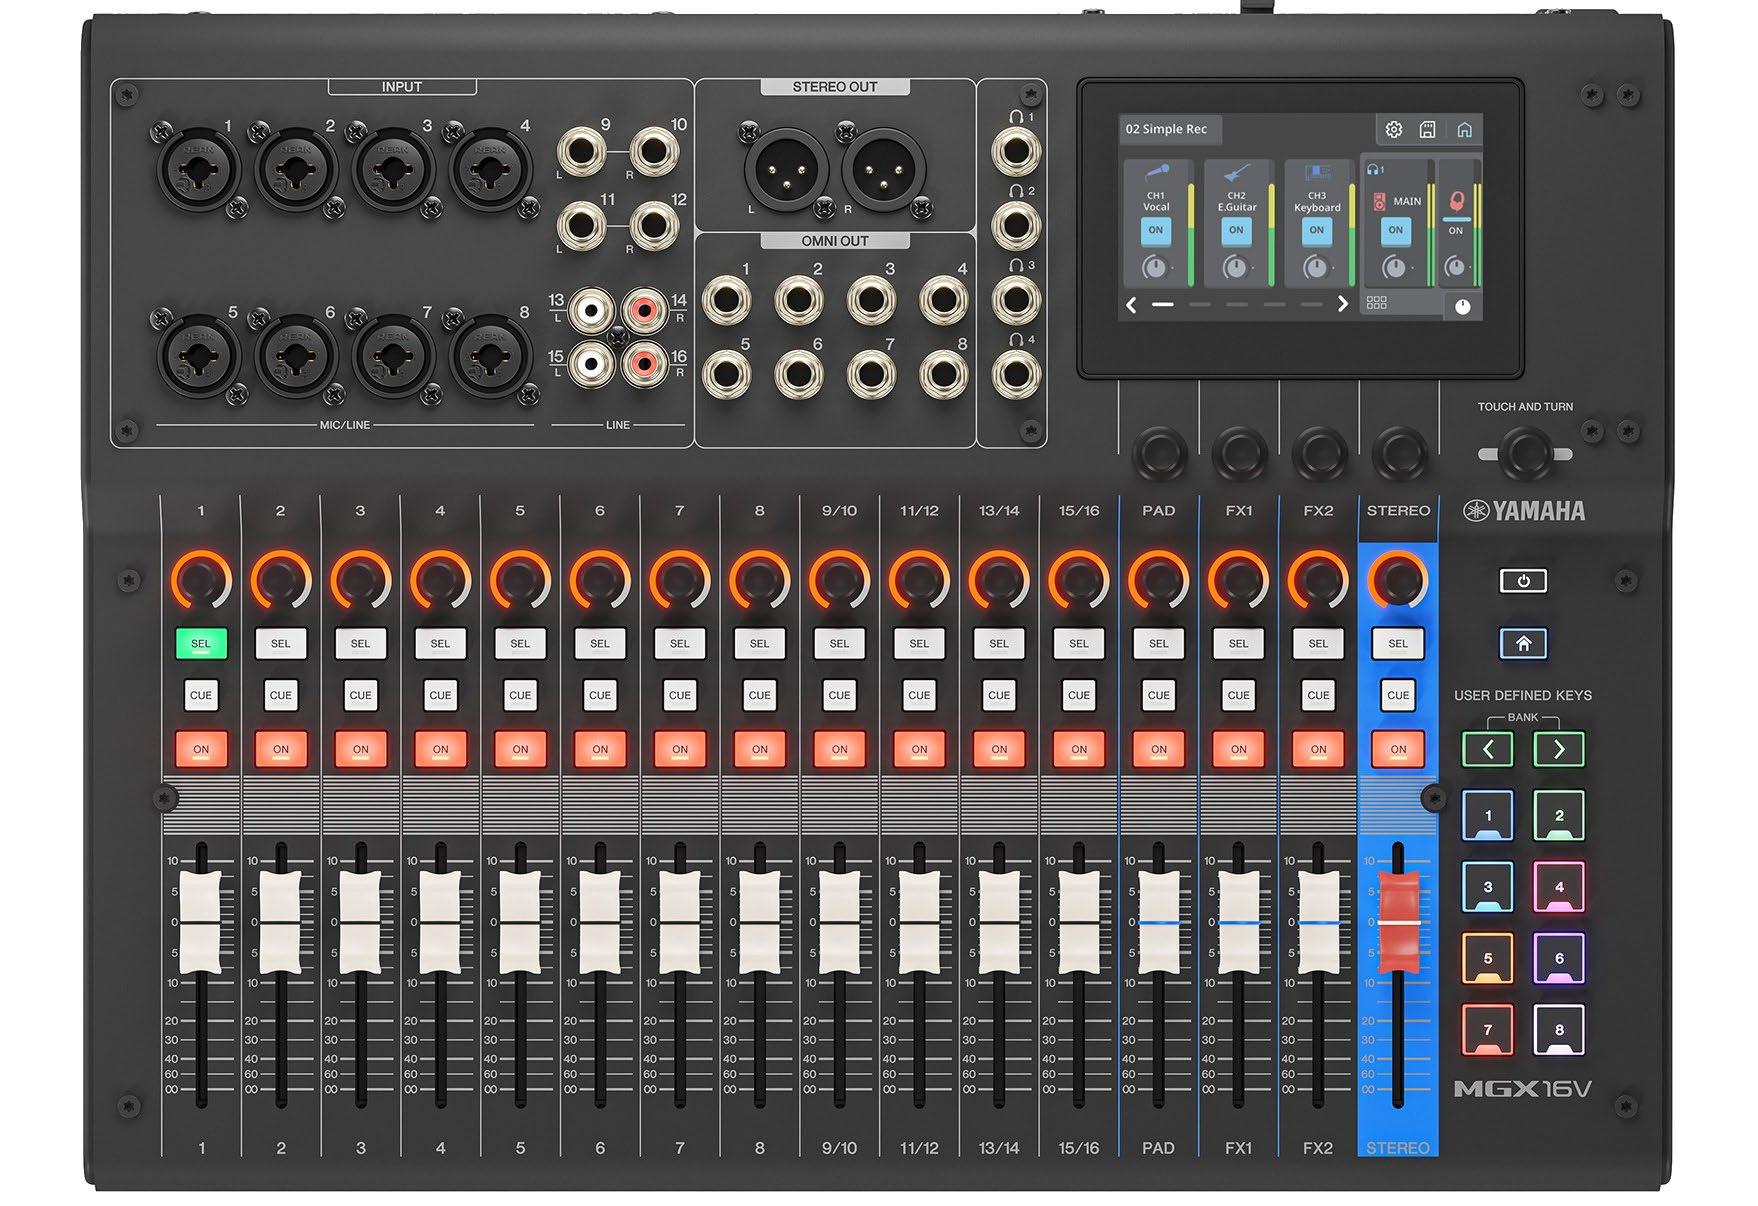Click the SEL button on the STEREO channel

1398,644
